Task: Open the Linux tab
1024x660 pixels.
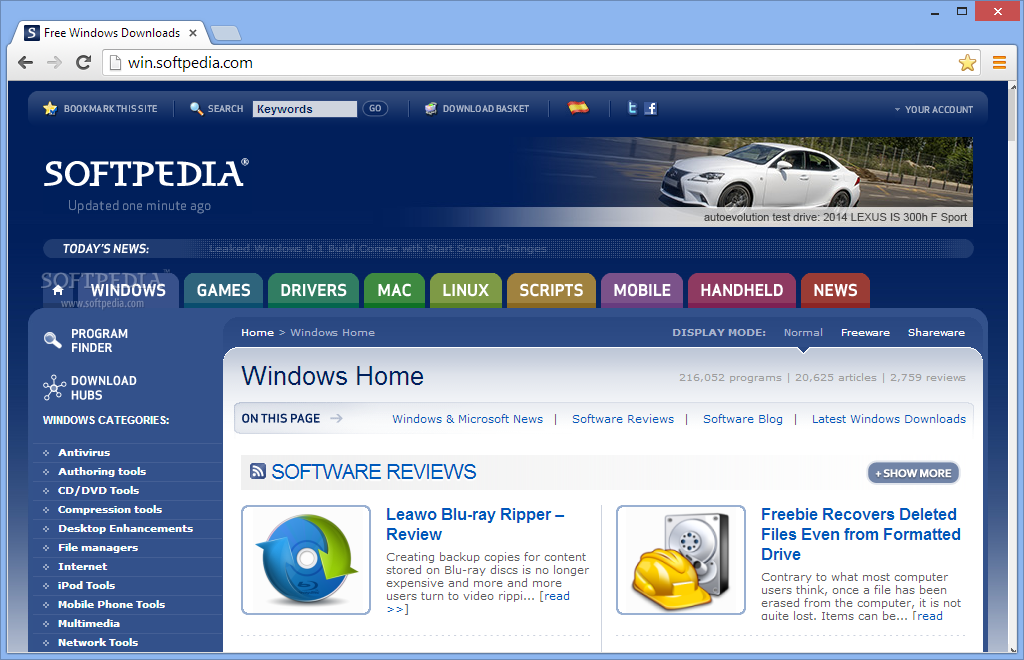Action: tap(466, 291)
